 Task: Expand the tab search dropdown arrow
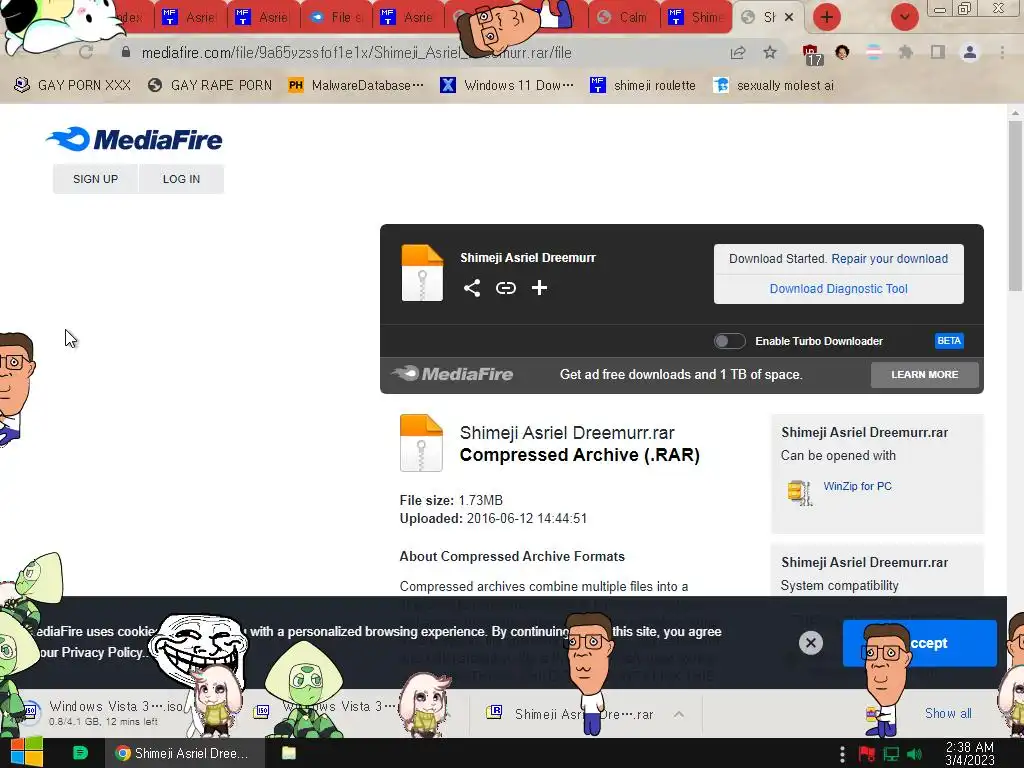(x=904, y=17)
